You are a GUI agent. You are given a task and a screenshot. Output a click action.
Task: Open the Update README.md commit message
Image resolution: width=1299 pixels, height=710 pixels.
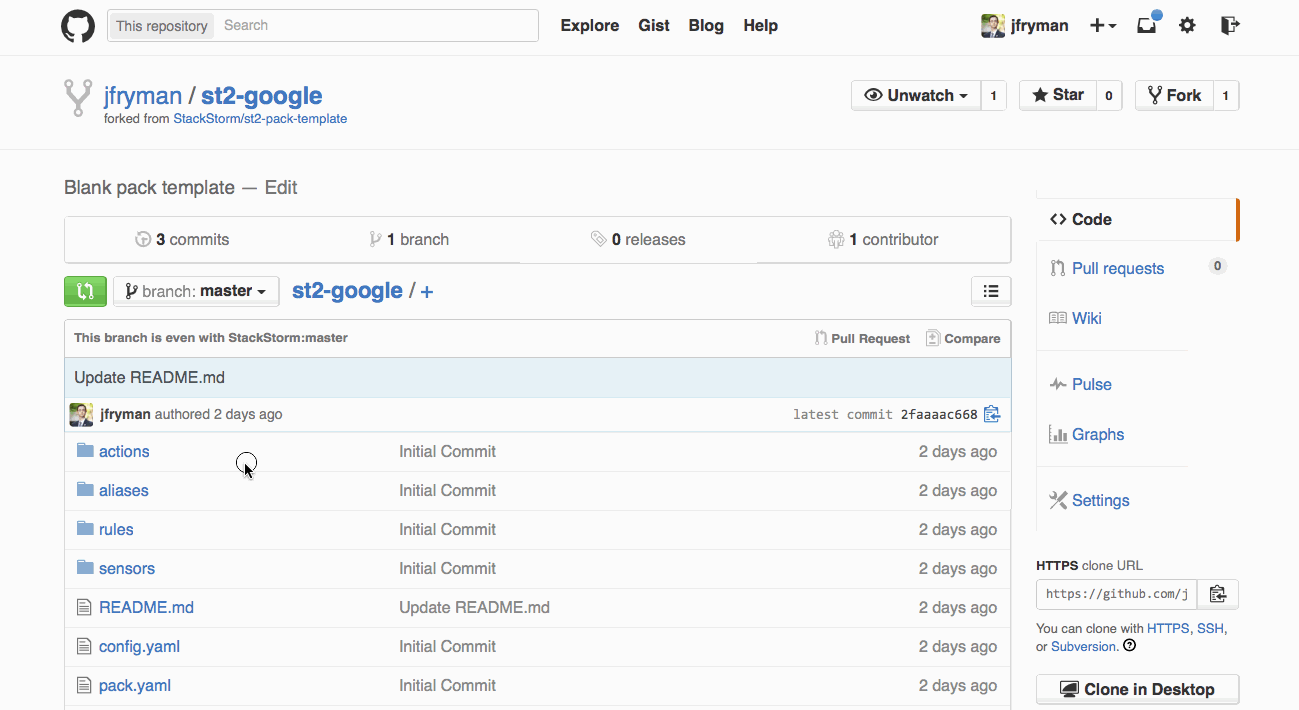click(x=150, y=378)
